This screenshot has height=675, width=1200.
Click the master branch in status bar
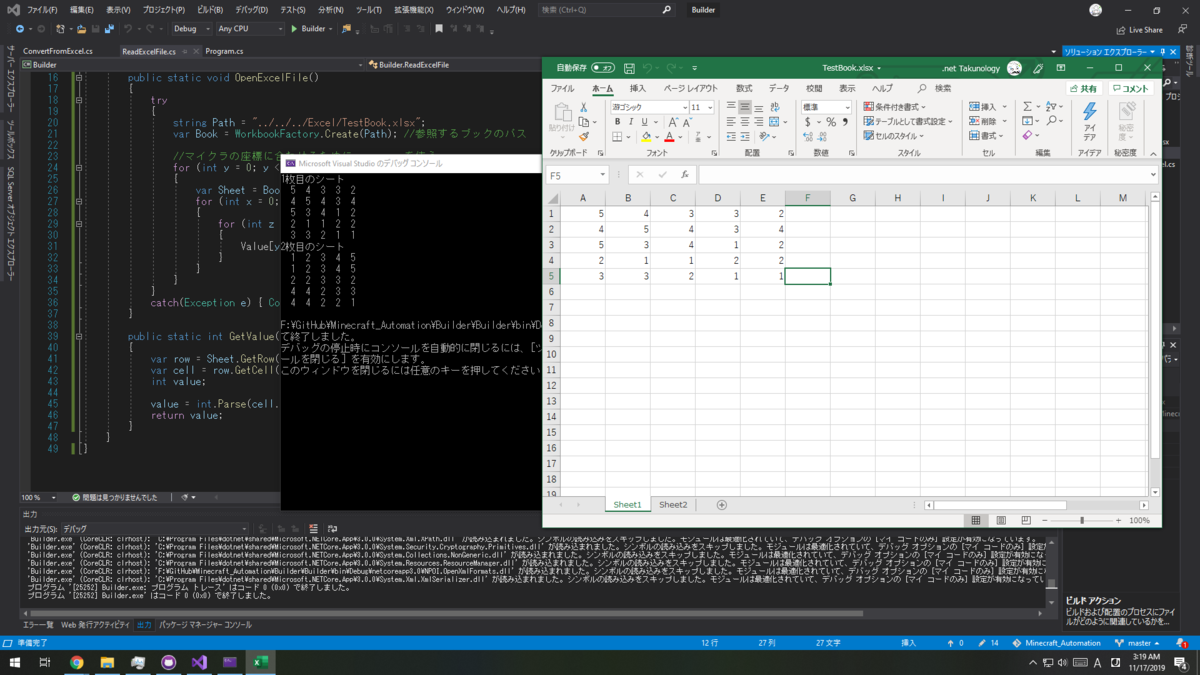(1137, 643)
